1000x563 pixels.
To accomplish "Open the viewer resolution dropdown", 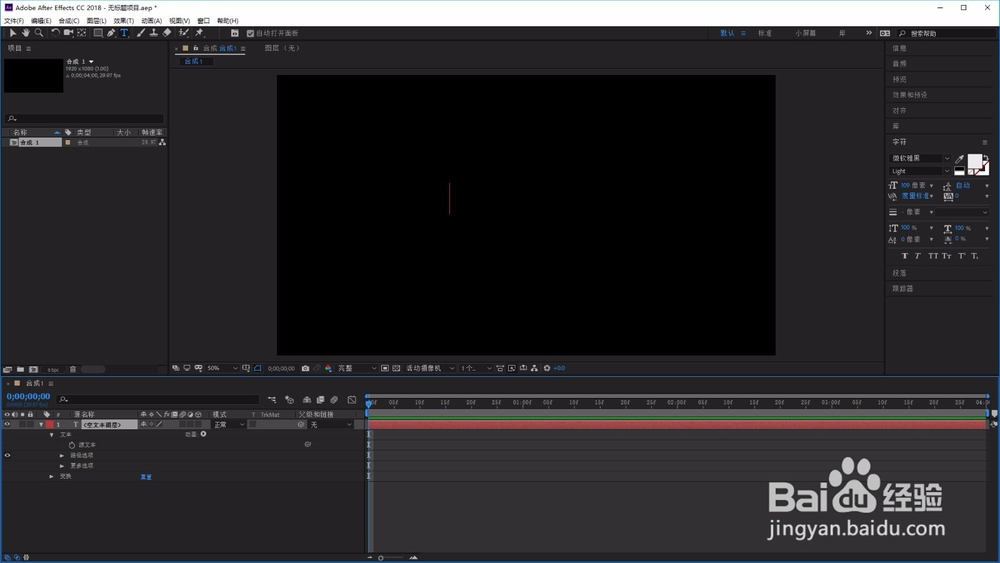I will 357,368.
